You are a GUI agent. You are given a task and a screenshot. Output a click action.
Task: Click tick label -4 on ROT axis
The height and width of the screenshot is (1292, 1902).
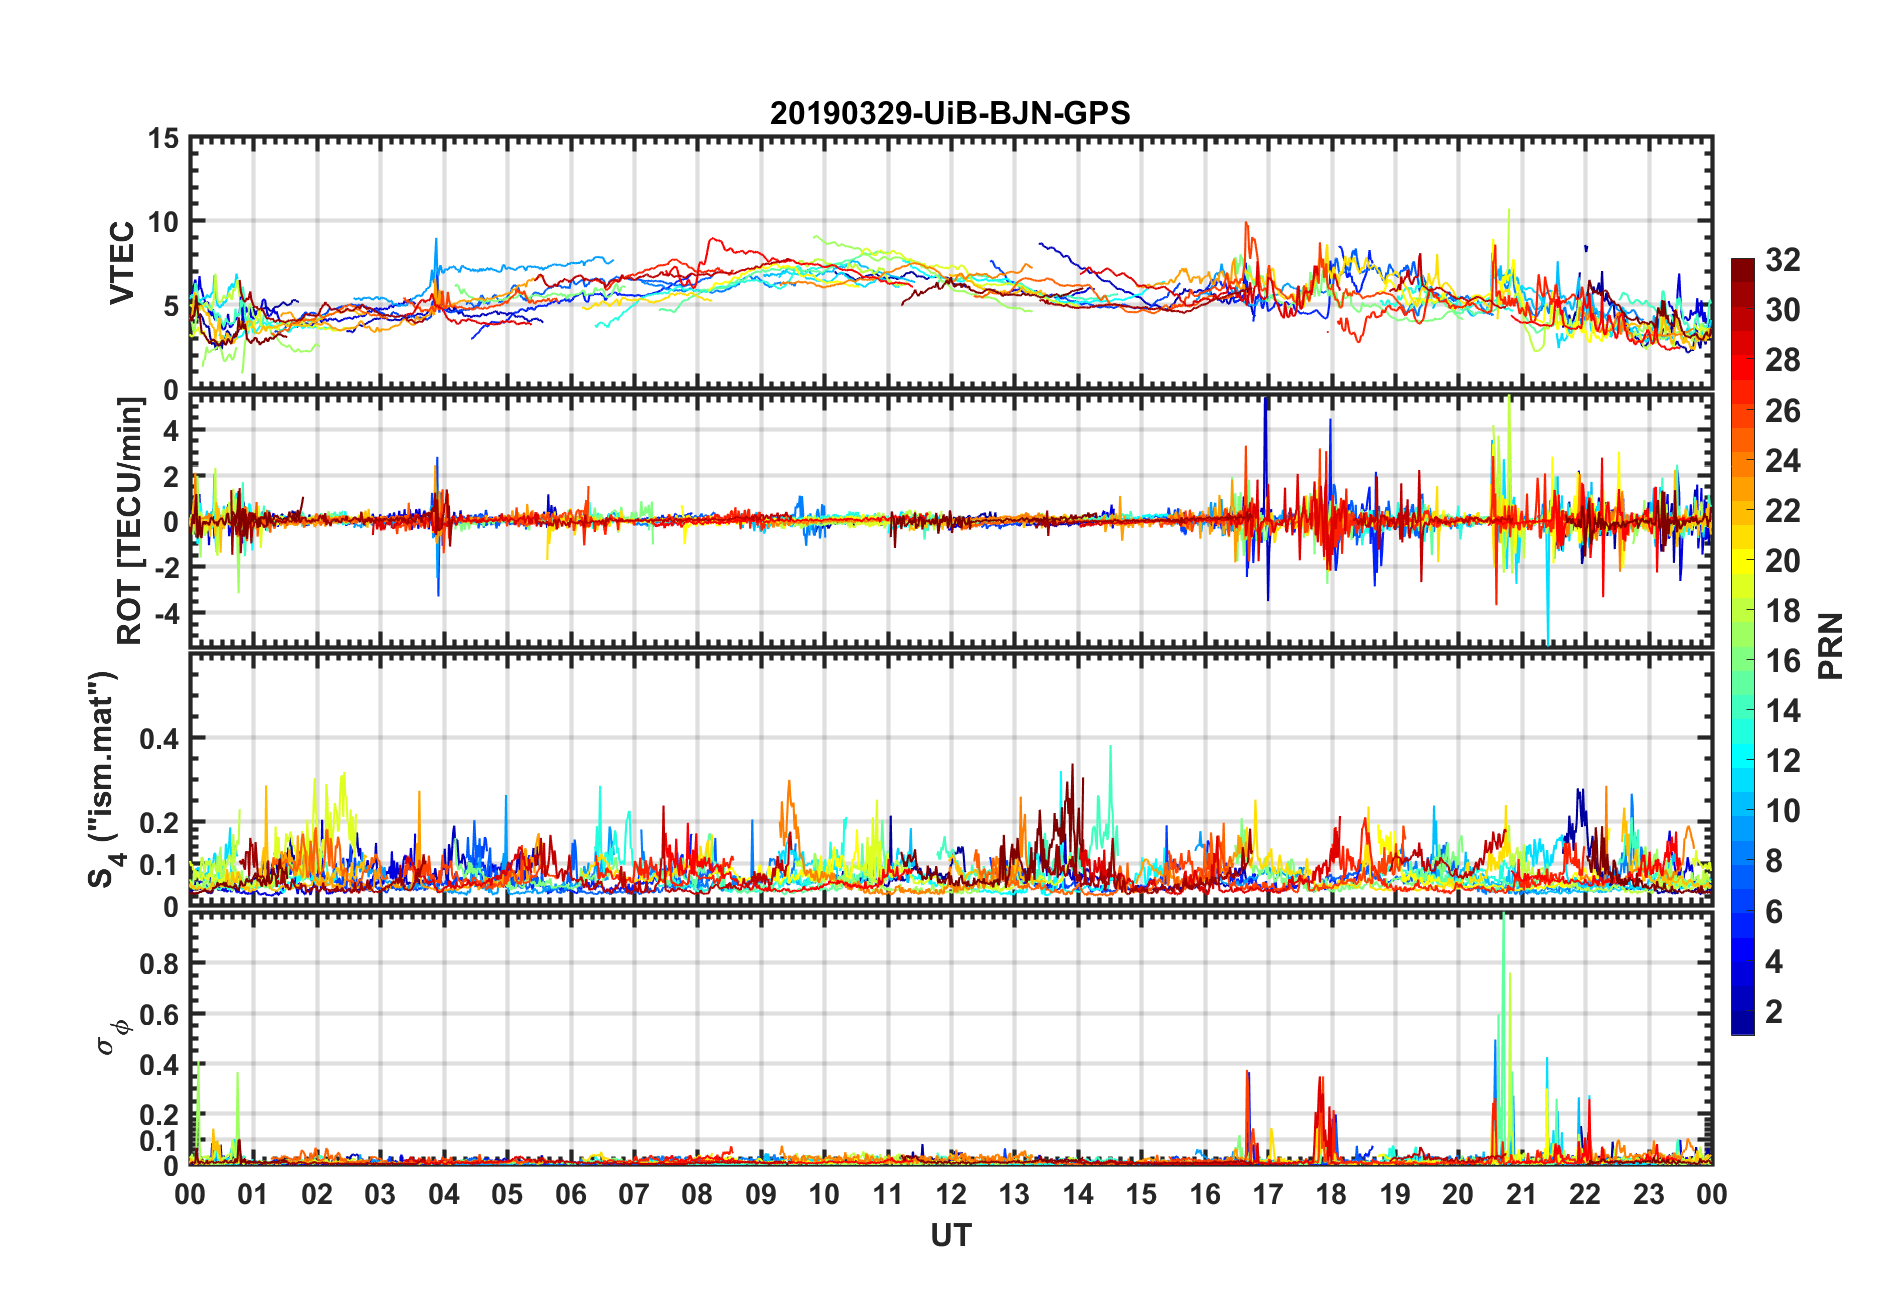pos(165,612)
